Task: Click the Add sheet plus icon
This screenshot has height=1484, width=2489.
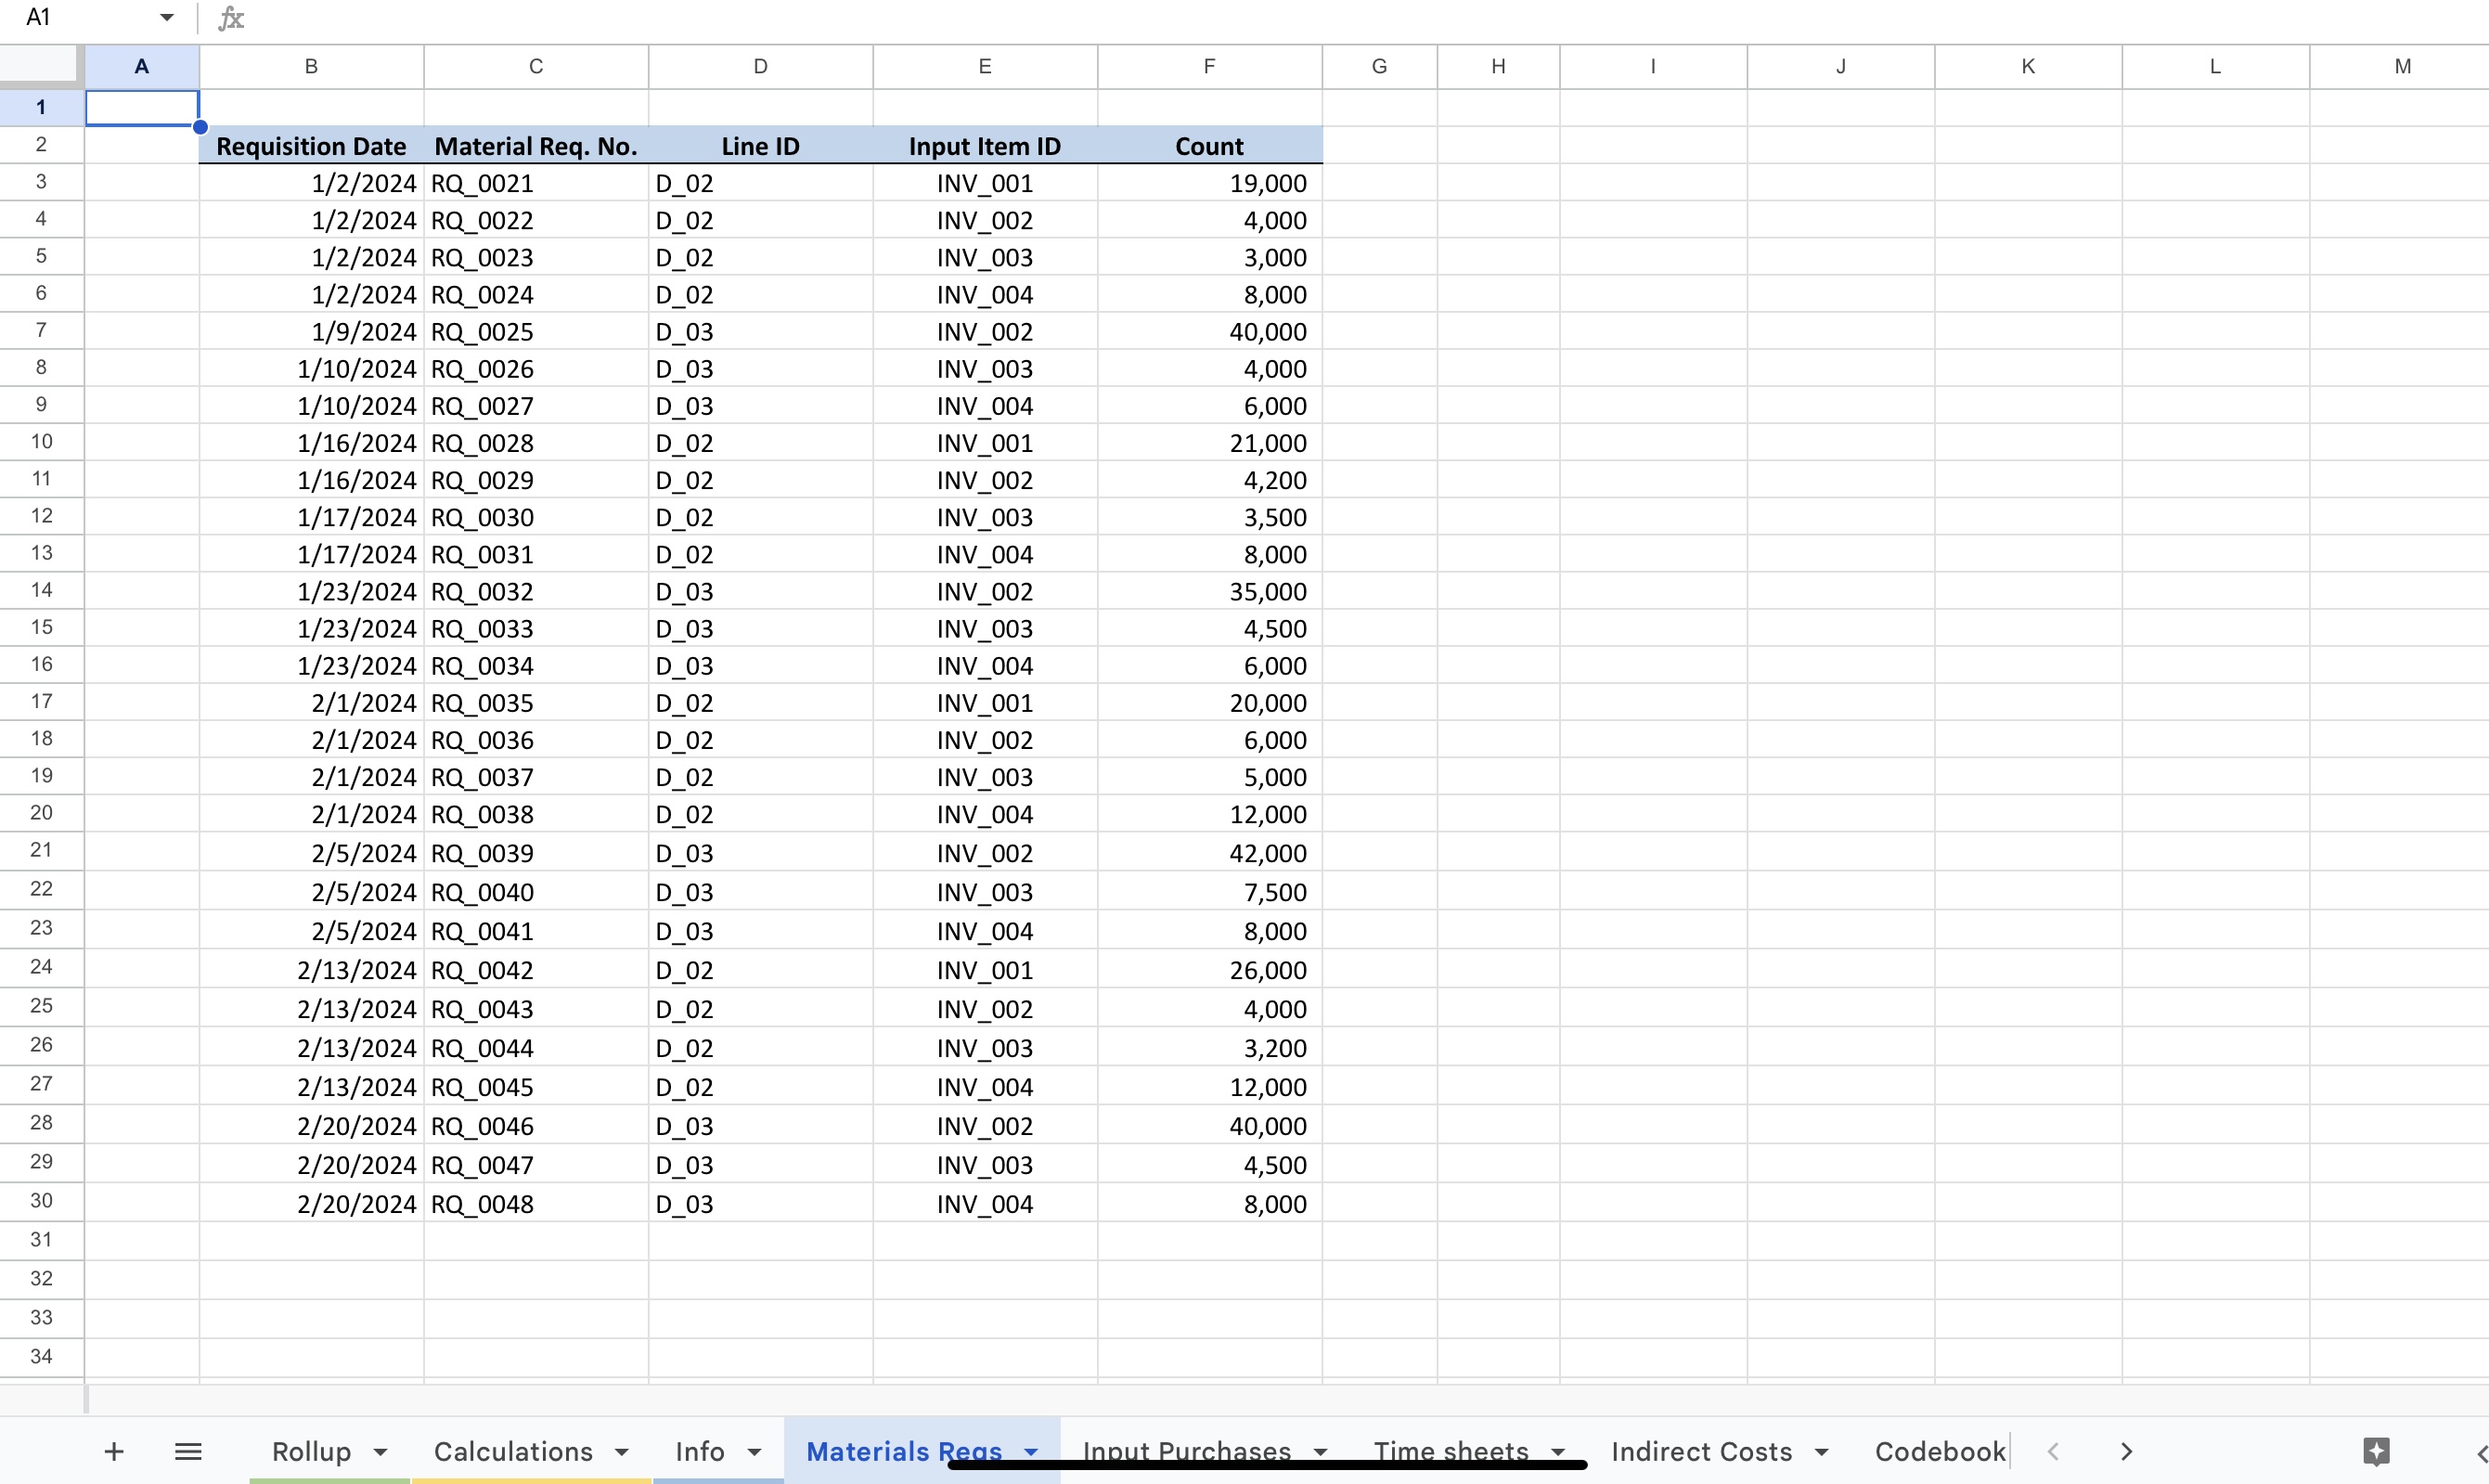Action: point(114,1451)
